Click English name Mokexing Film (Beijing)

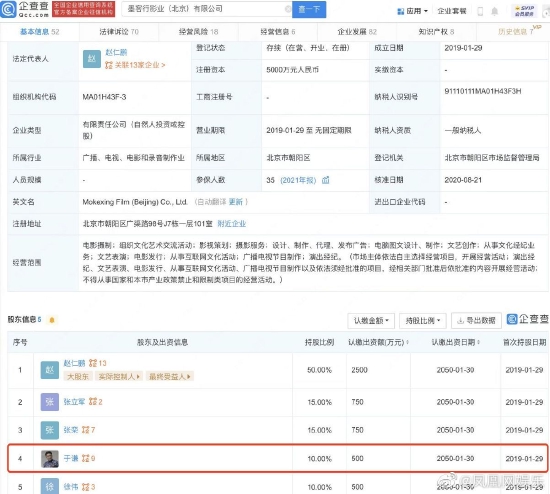pos(135,202)
